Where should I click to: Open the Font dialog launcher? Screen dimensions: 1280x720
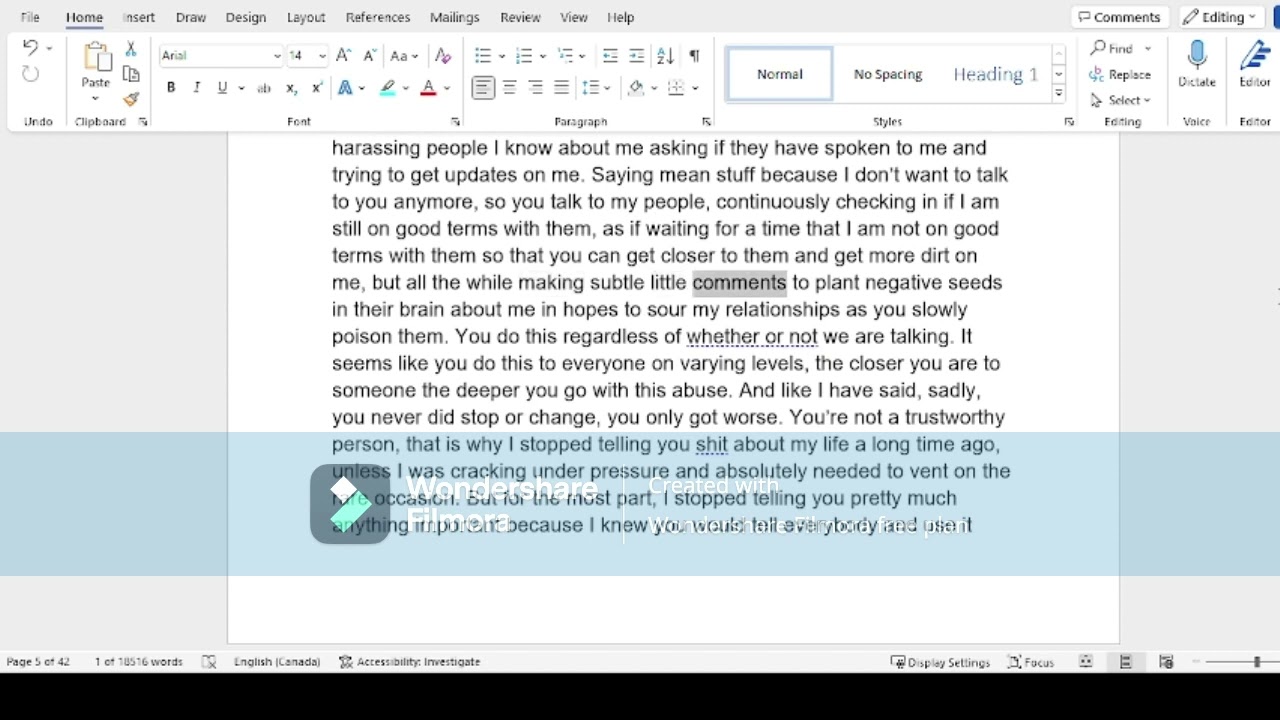pyautogui.click(x=455, y=122)
